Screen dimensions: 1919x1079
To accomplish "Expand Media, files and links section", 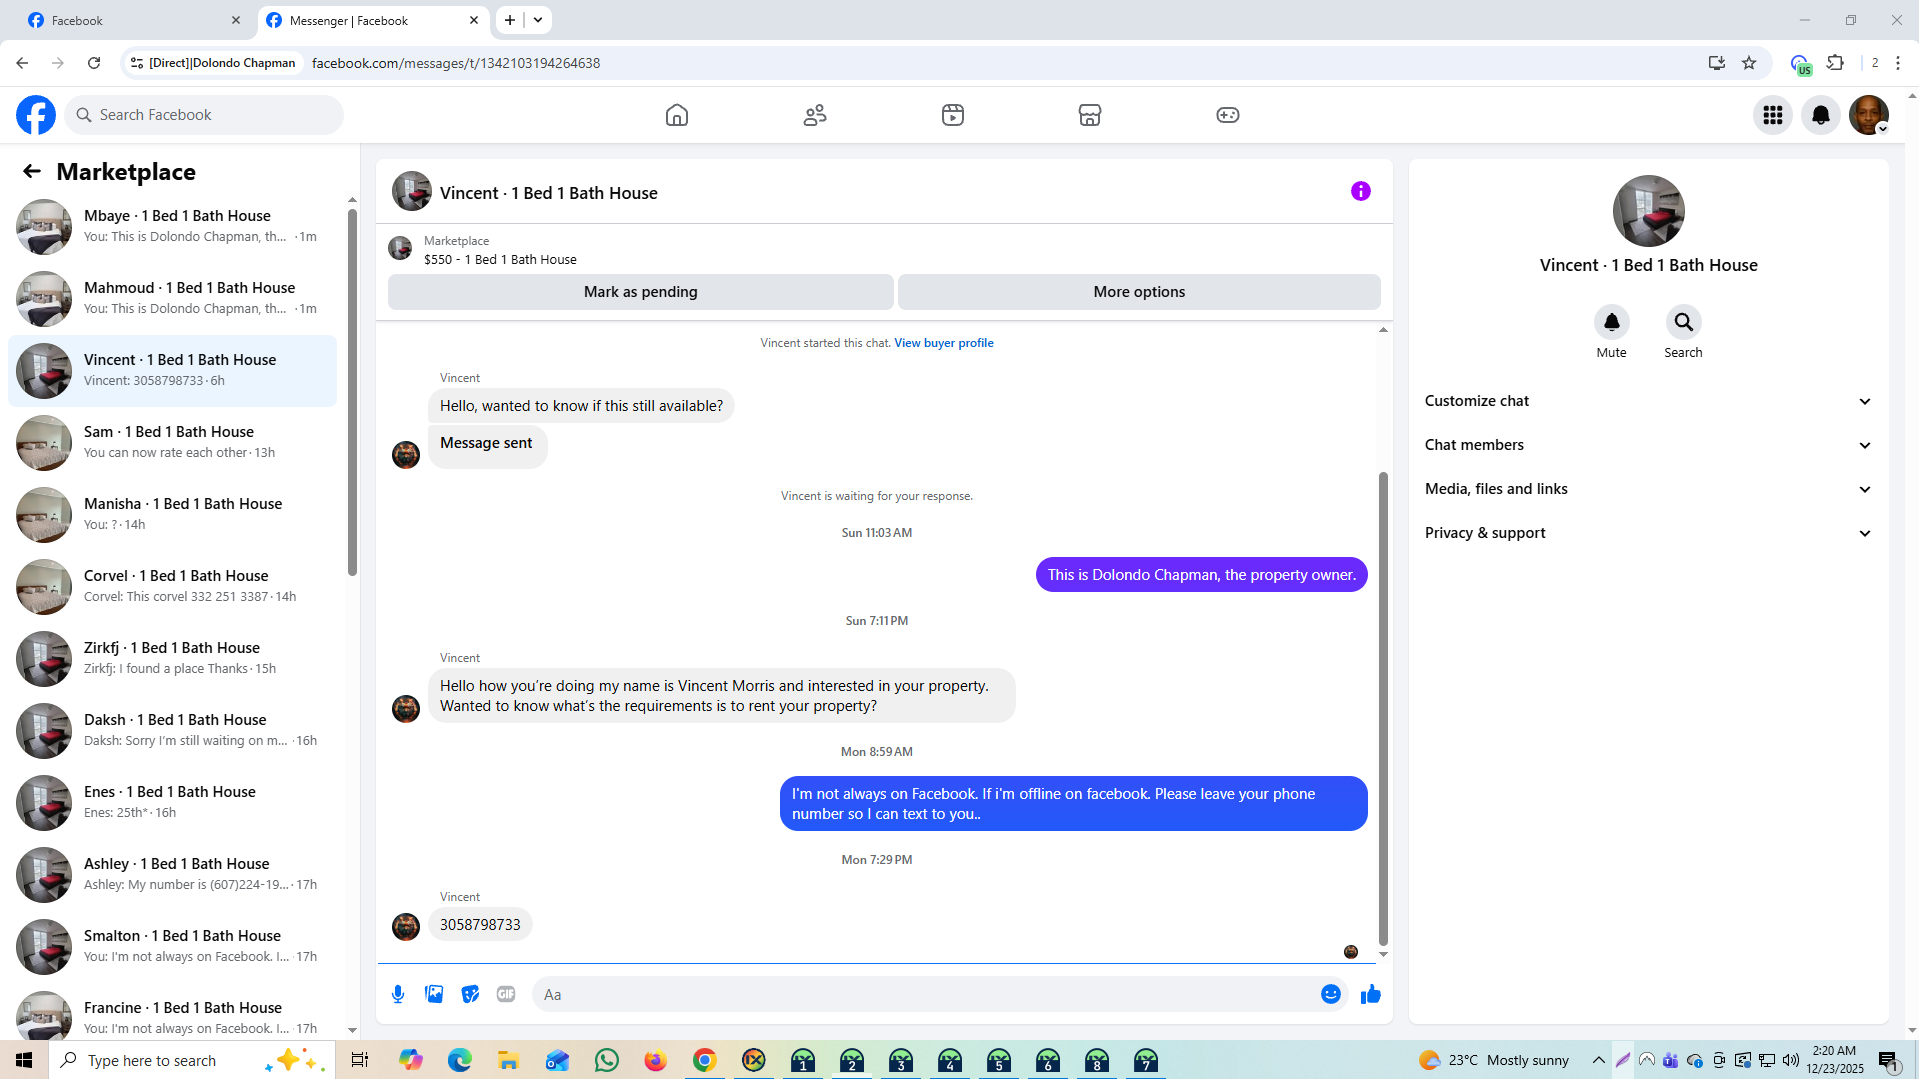I will 1648,489.
